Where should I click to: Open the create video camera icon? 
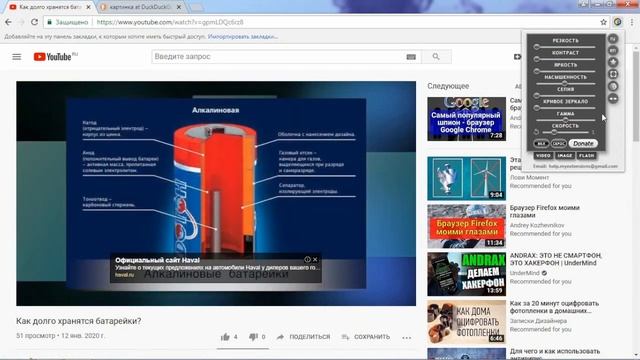517,57
